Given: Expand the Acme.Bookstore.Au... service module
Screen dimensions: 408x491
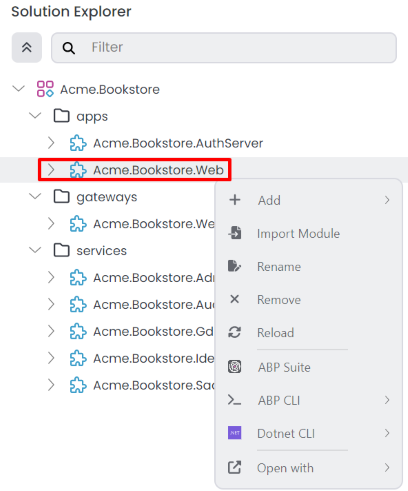Looking at the screenshot, I should (51, 304).
